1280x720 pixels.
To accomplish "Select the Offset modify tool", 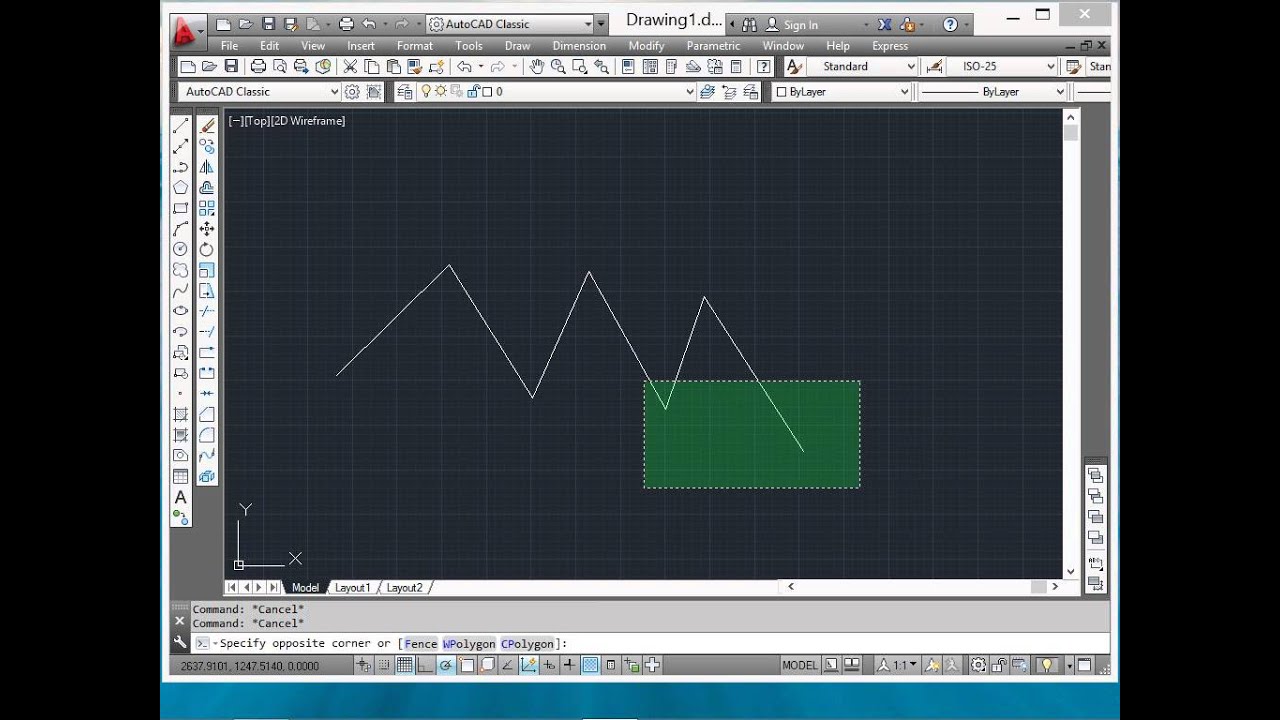I will (207, 188).
